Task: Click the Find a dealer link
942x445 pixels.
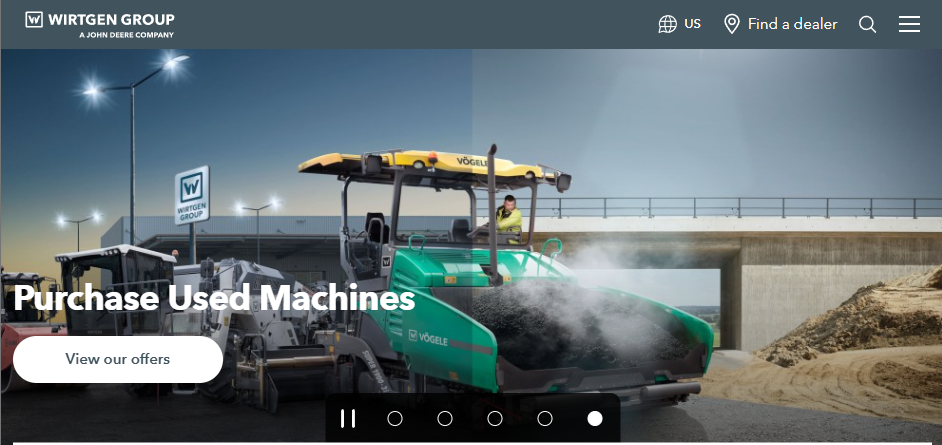Action: 780,24
